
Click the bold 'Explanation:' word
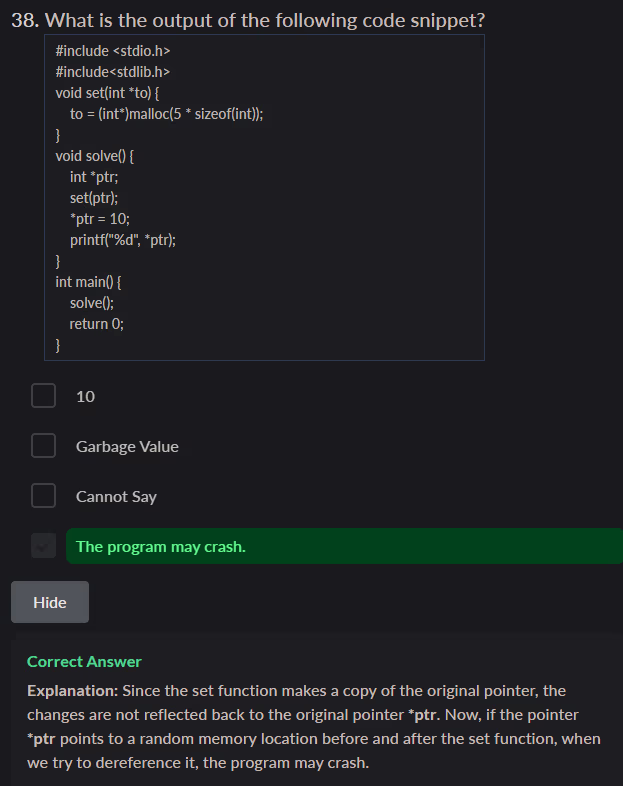72,691
